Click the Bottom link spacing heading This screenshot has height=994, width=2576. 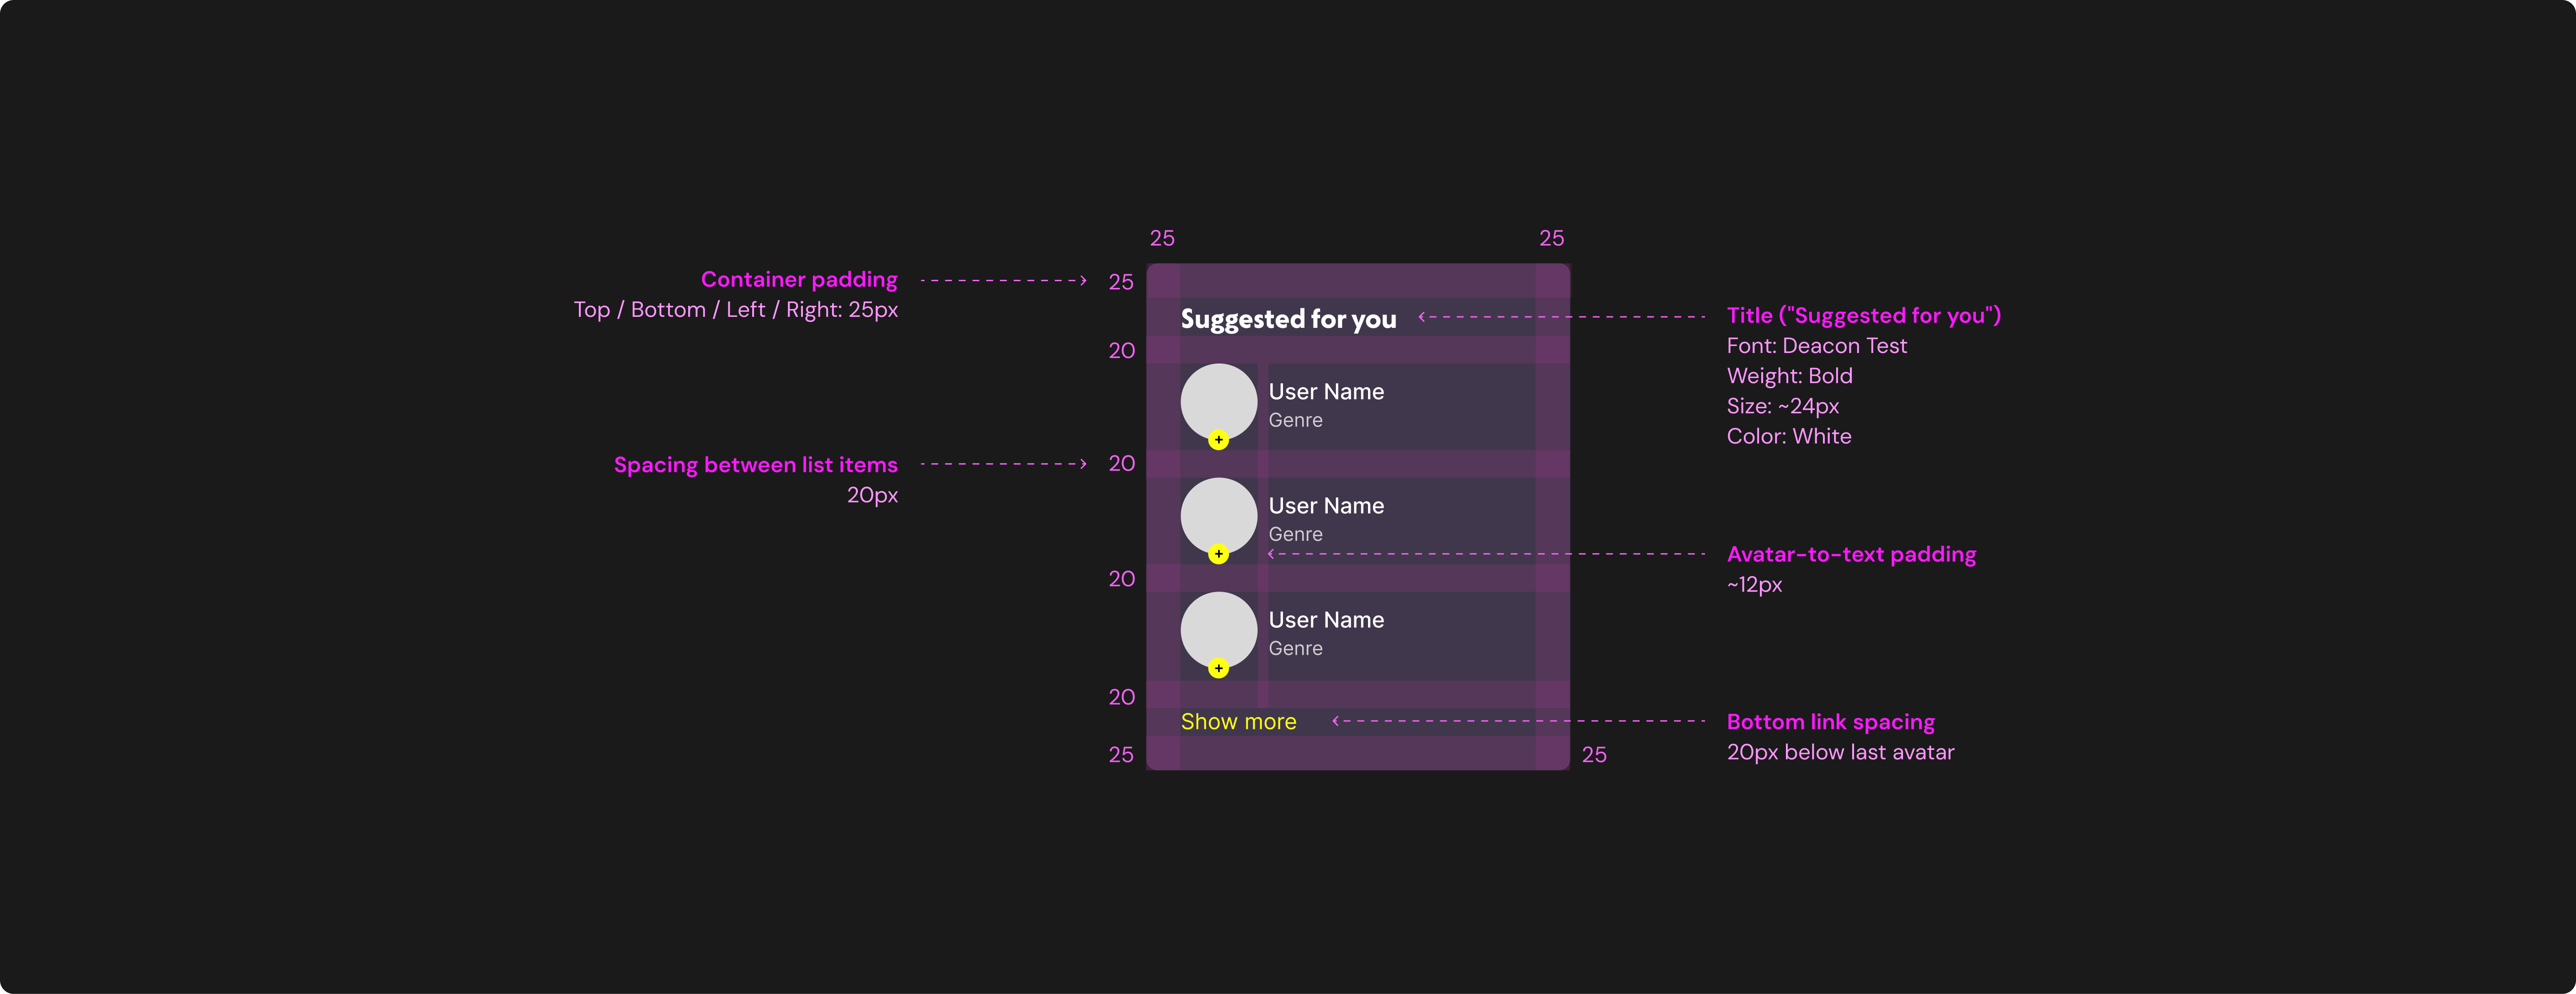coord(1831,723)
